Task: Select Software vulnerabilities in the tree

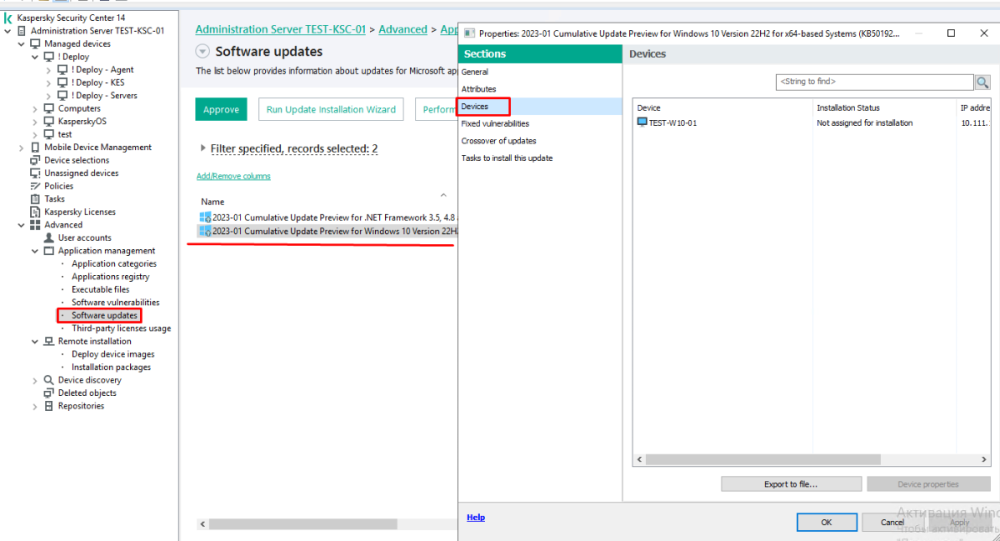Action: tap(115, 302)
